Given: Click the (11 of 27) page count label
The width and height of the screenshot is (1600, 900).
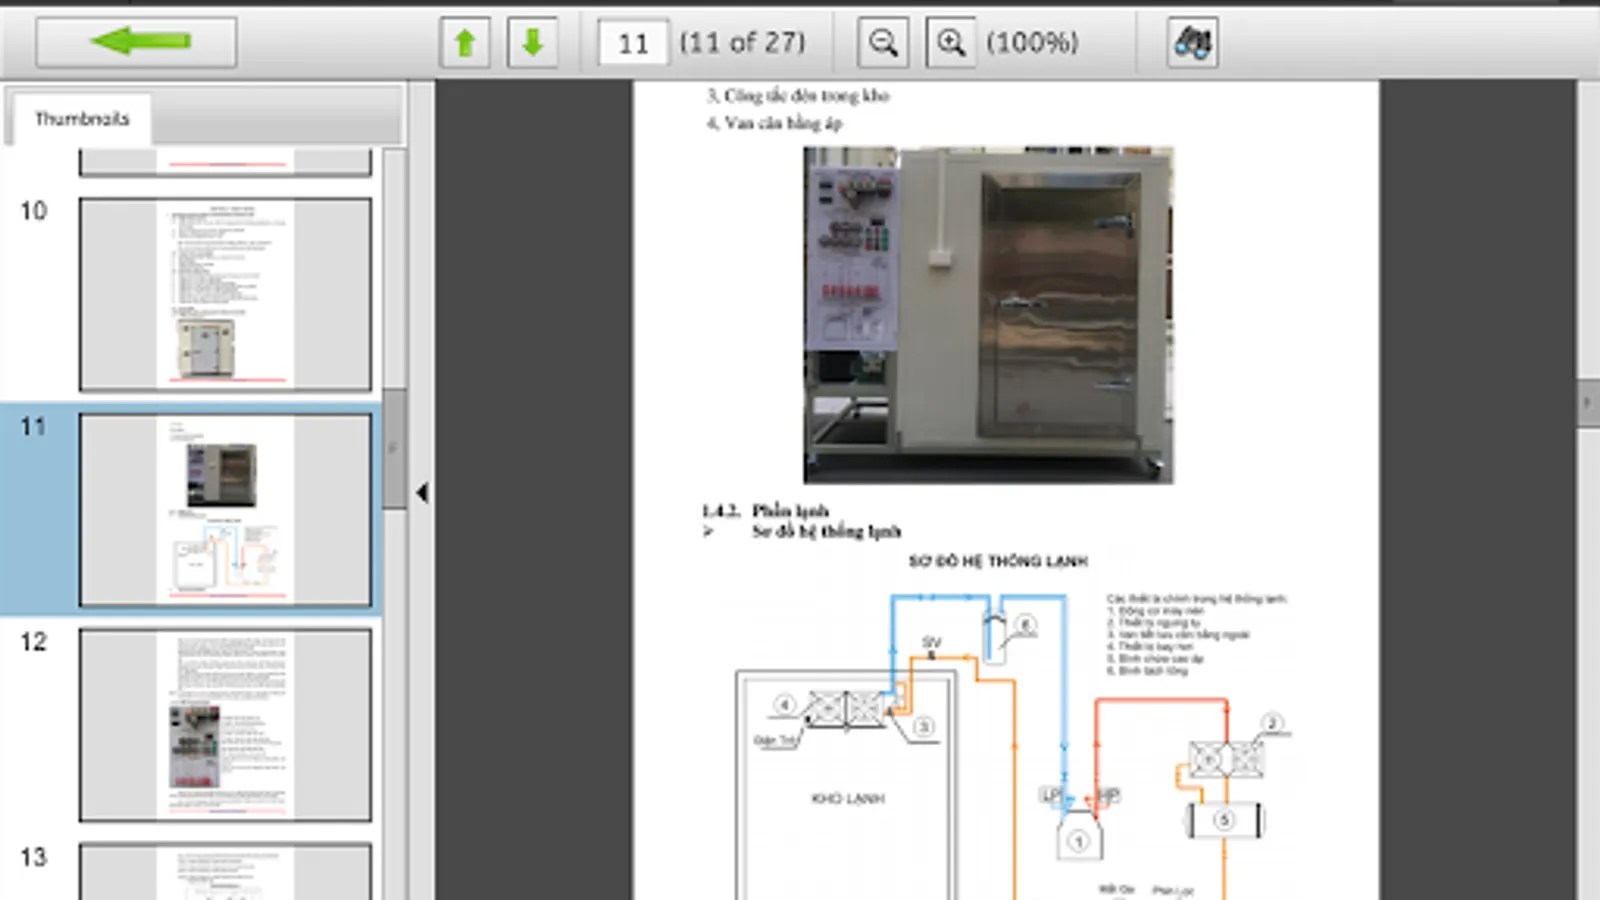Looking at the screenshot, I should pyautogui.click(x=743, y=42).
